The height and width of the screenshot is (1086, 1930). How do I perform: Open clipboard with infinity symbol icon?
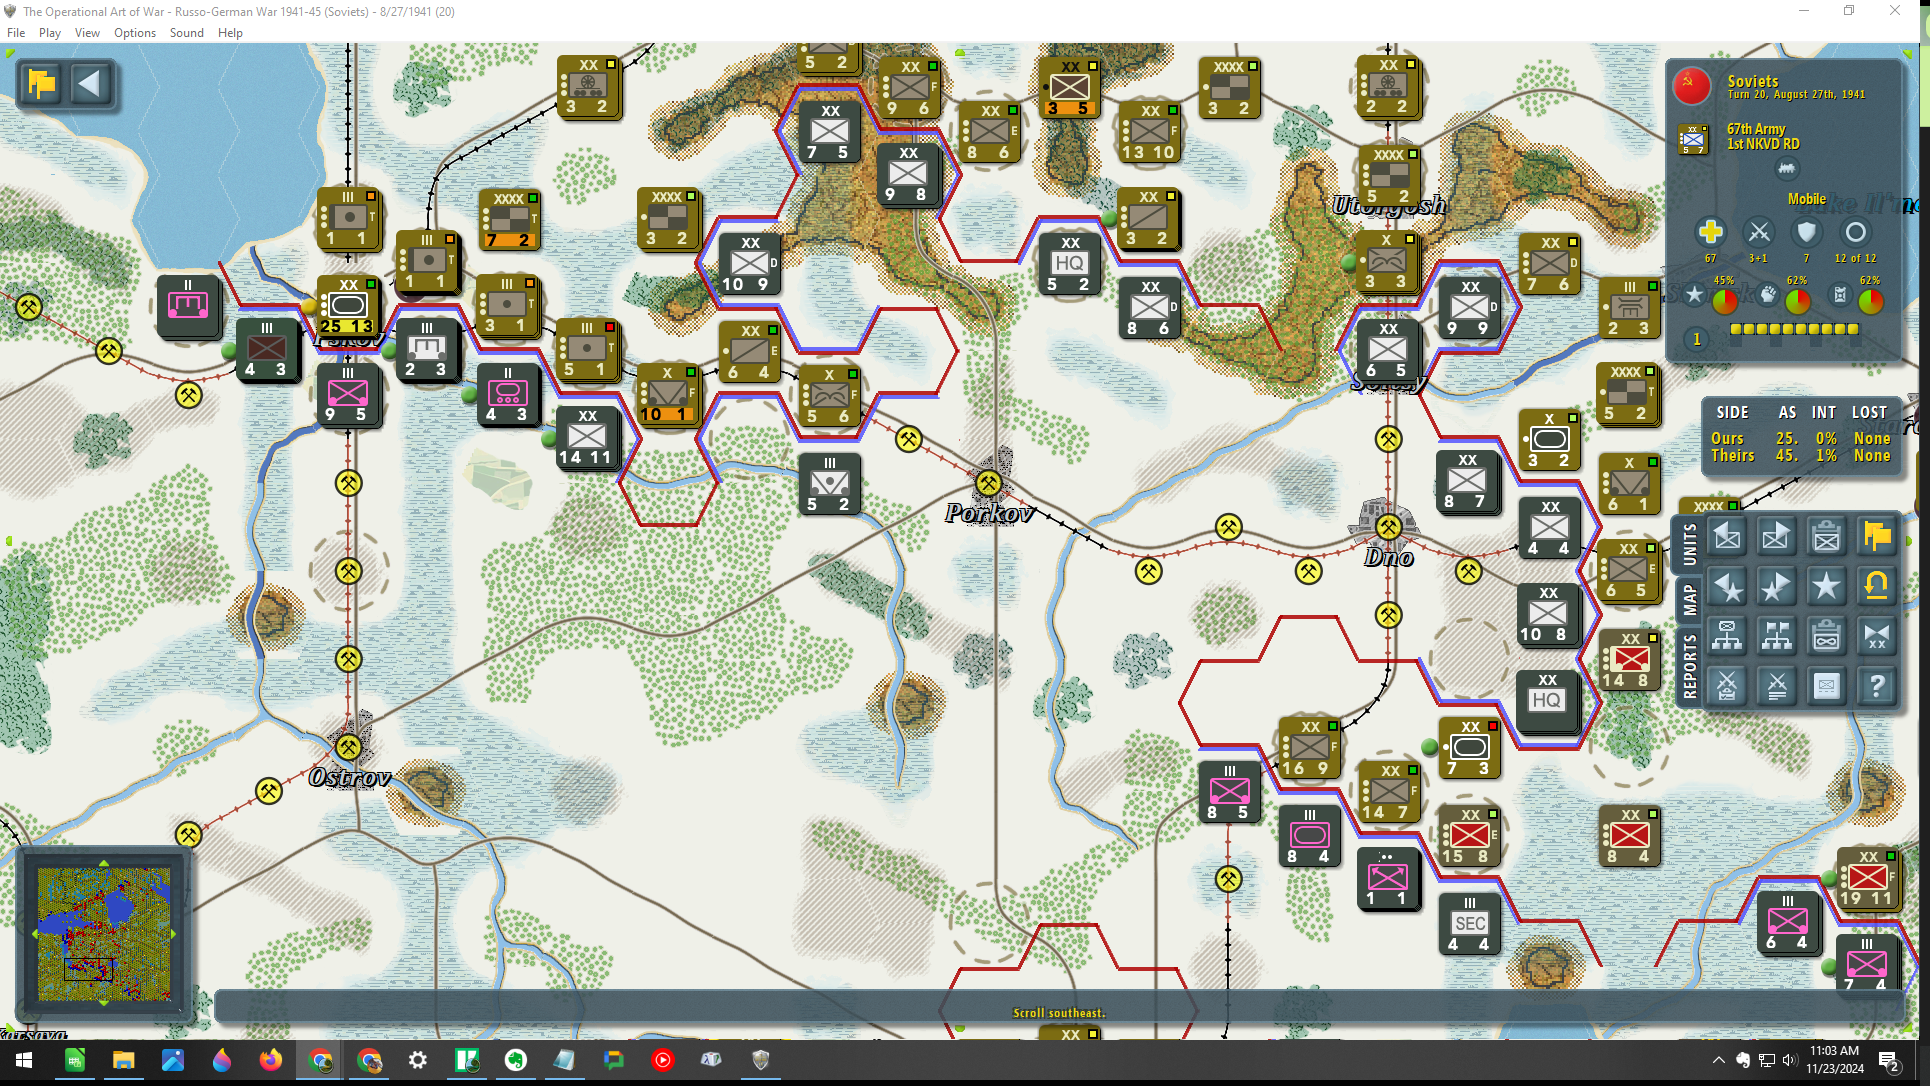(1827, 636)
